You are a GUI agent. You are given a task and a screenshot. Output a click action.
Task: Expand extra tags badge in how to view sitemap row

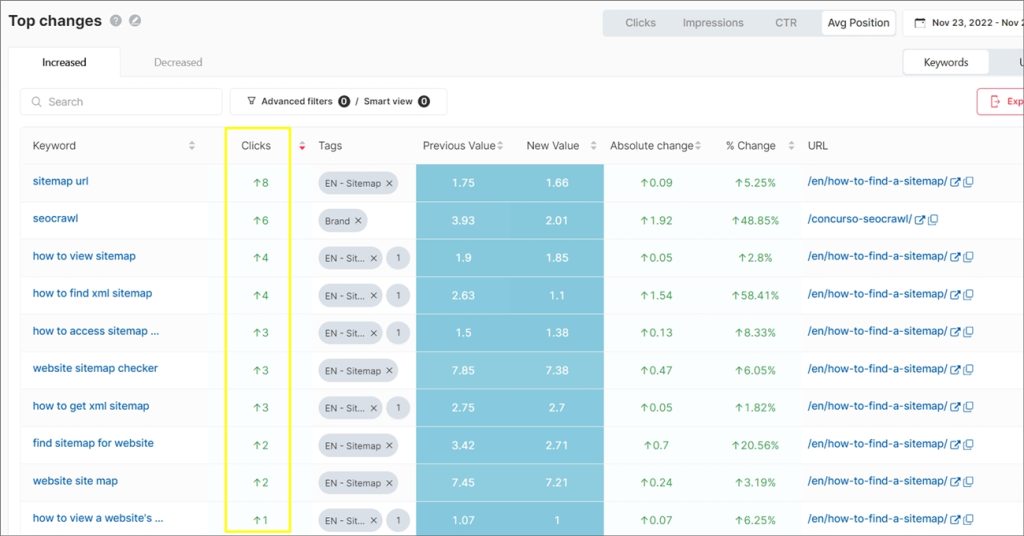[398, 258]
